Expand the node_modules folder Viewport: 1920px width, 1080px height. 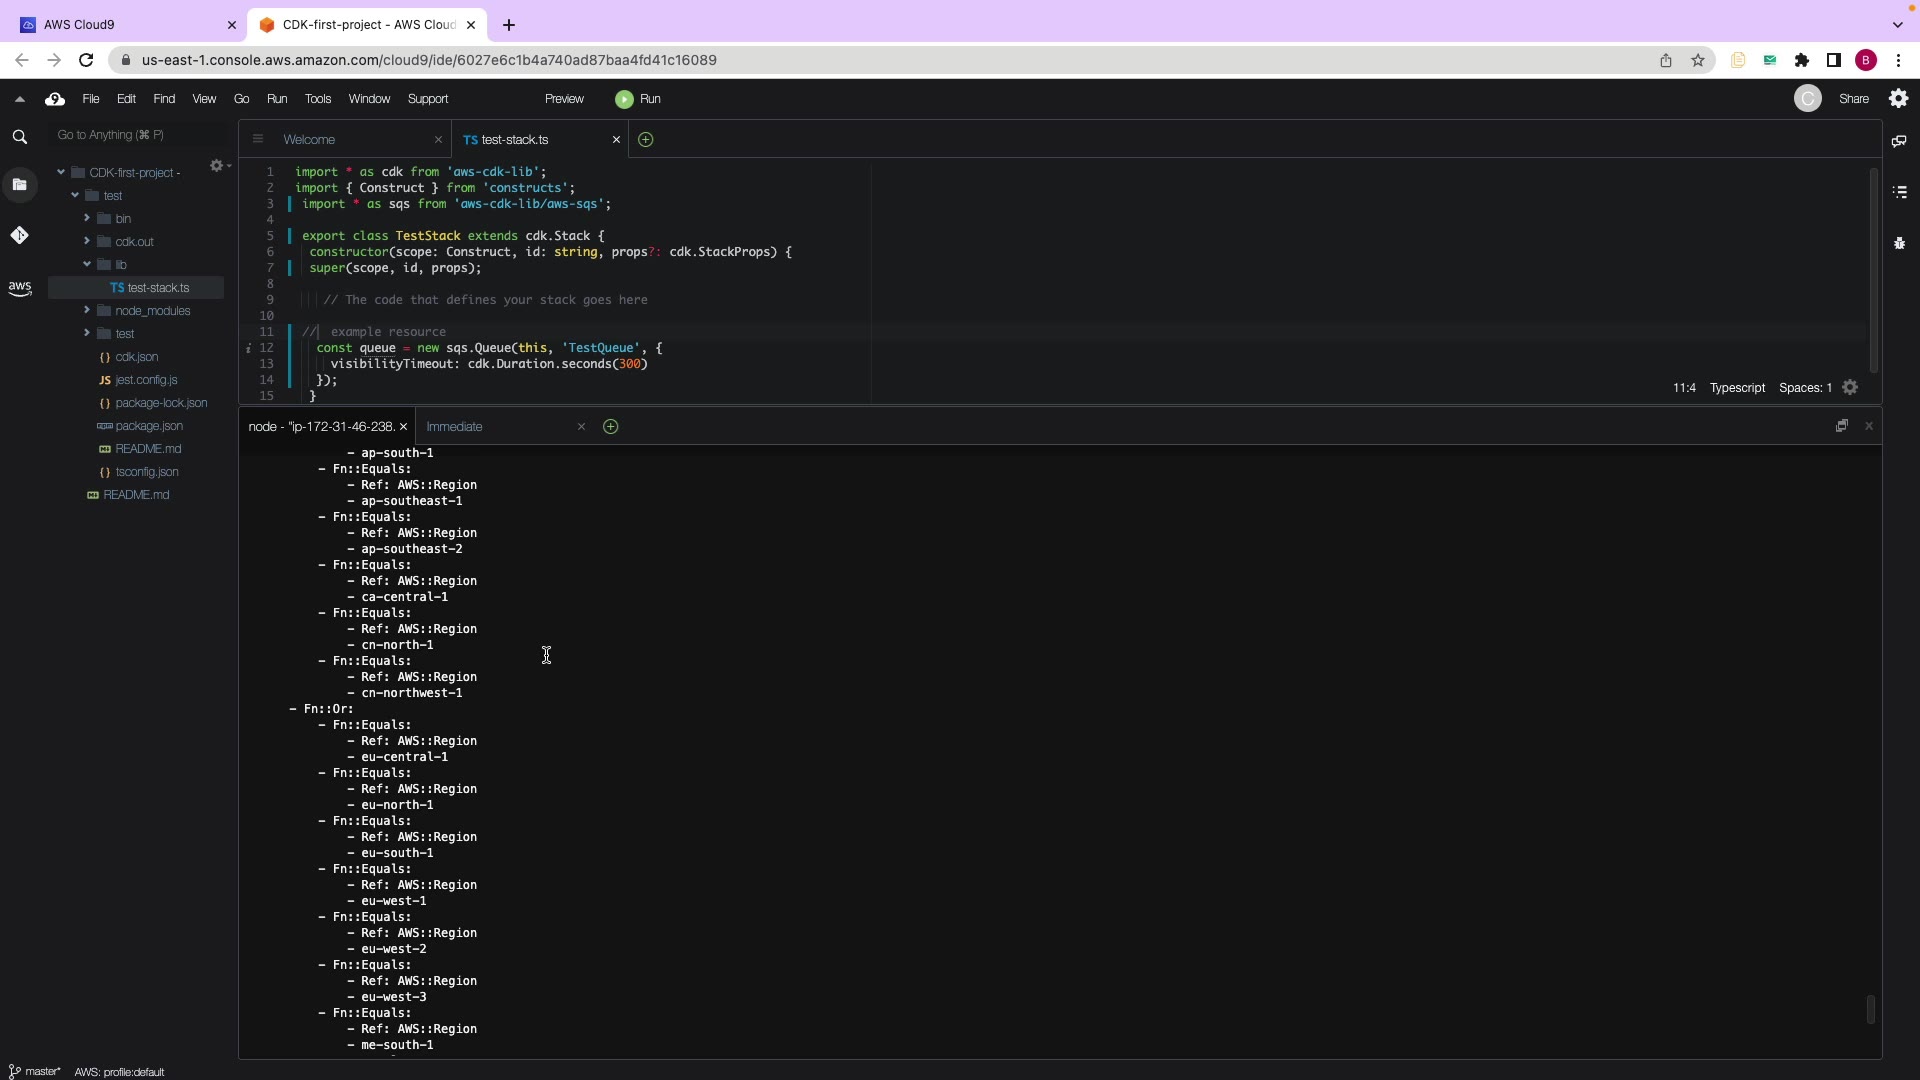pos(87,310)
